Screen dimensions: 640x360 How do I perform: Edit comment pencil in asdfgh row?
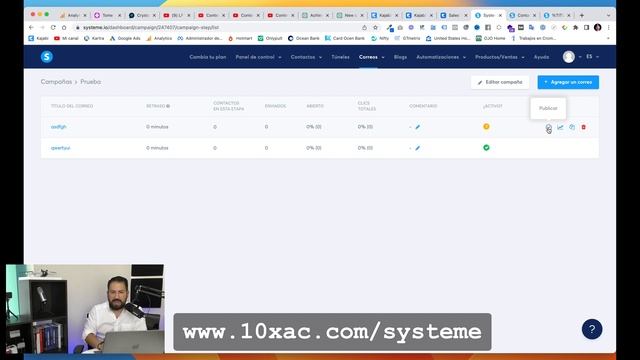click(x=418, y=127)
